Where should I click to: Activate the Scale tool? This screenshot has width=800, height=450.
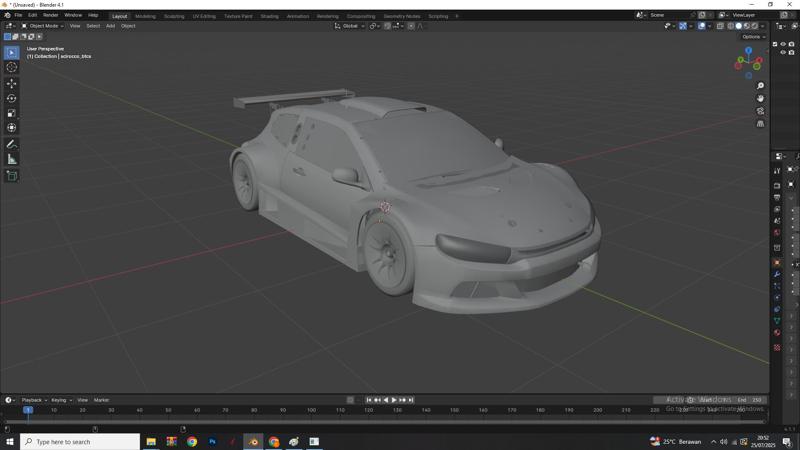(x=12, y=113)
